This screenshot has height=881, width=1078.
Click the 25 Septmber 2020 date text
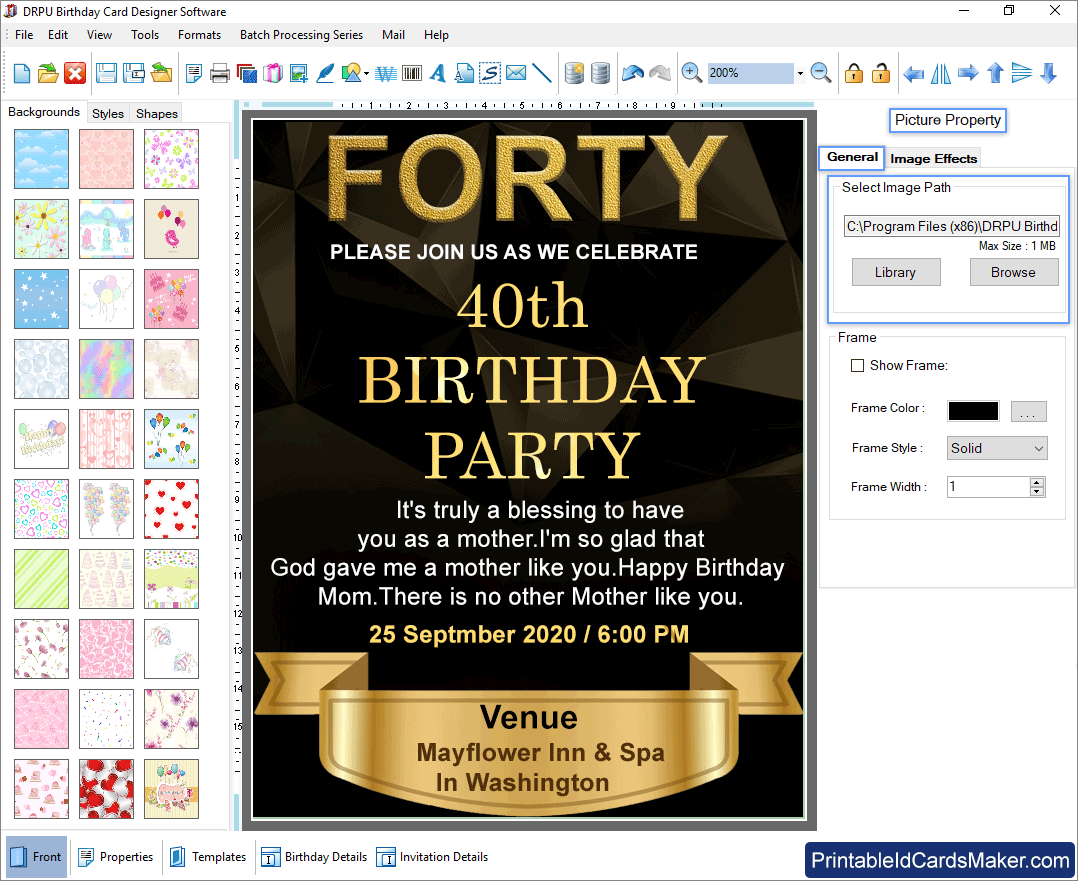point(529,634)
